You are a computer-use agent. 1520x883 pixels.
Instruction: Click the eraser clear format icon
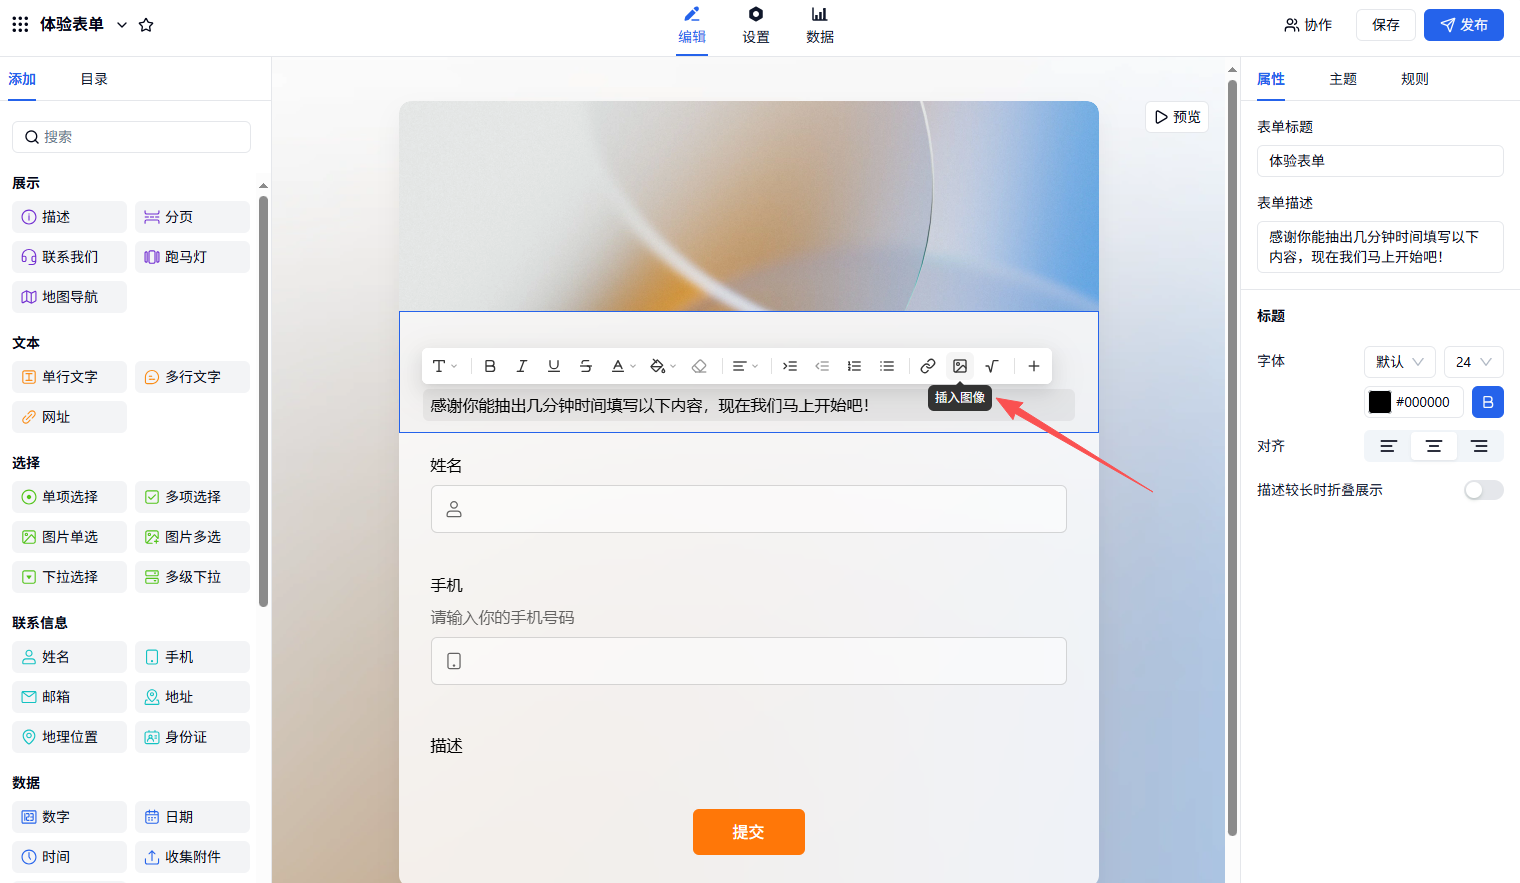[x=699, y=366]
